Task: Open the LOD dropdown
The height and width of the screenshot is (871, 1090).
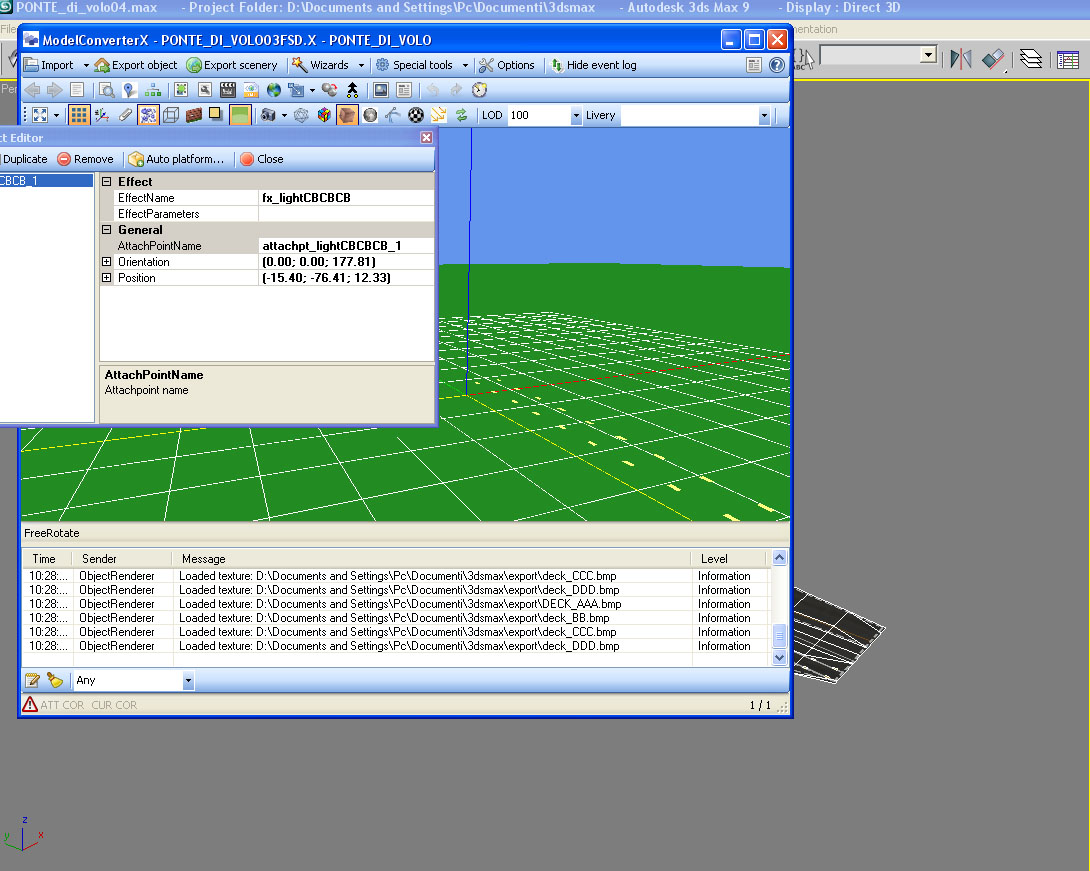Action: tap(575, 116)
